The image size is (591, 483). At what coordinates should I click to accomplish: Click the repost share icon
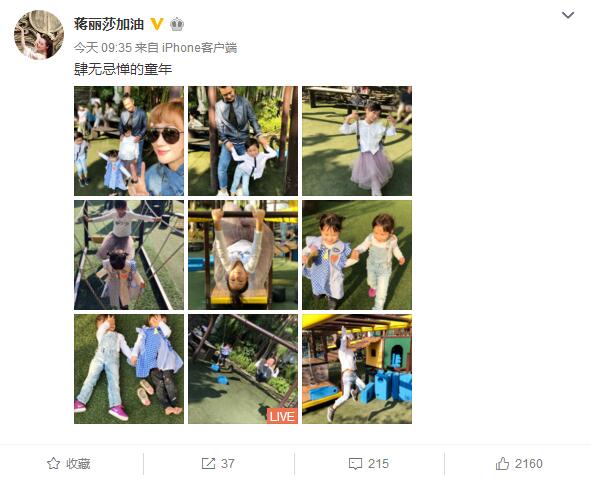coord(208,463)
